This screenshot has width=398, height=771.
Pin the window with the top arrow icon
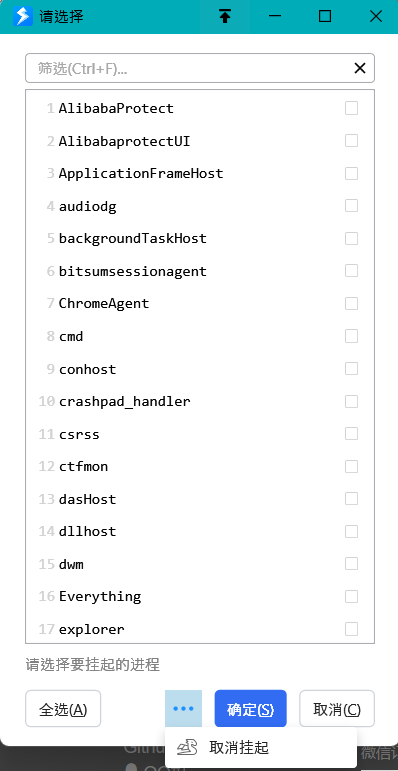(x=225, y=17)
